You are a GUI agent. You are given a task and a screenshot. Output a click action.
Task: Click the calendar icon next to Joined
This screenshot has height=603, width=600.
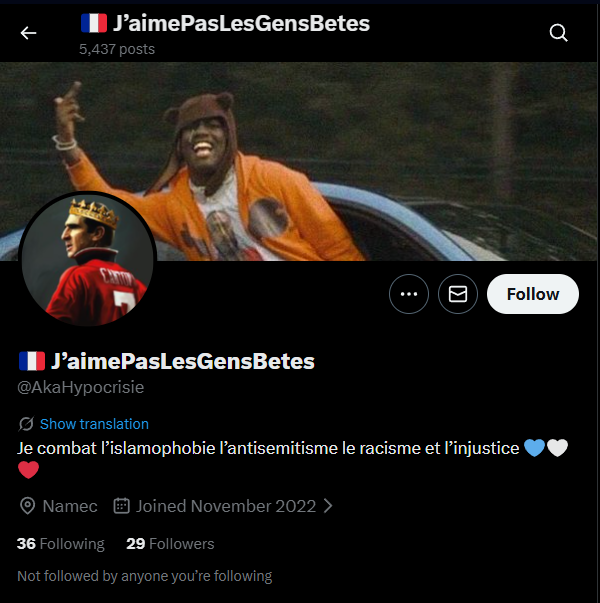point(122,506)
